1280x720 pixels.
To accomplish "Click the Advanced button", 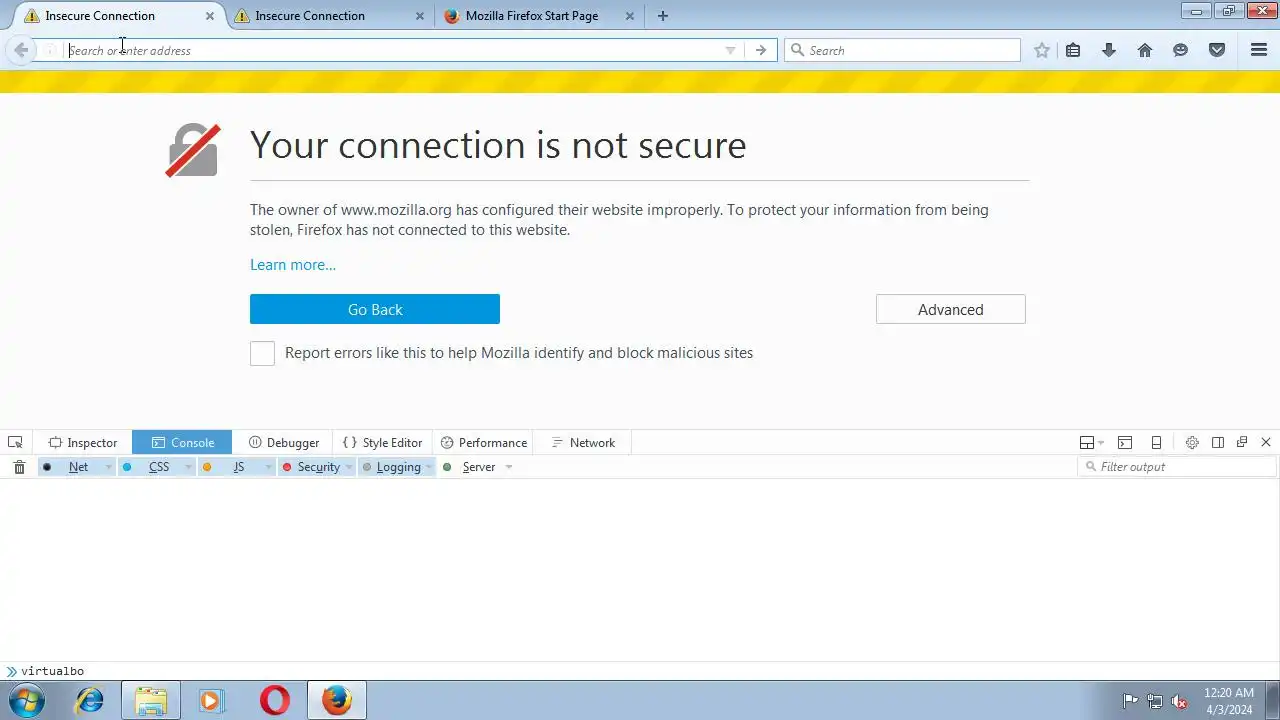I will (x=951, y=309).
